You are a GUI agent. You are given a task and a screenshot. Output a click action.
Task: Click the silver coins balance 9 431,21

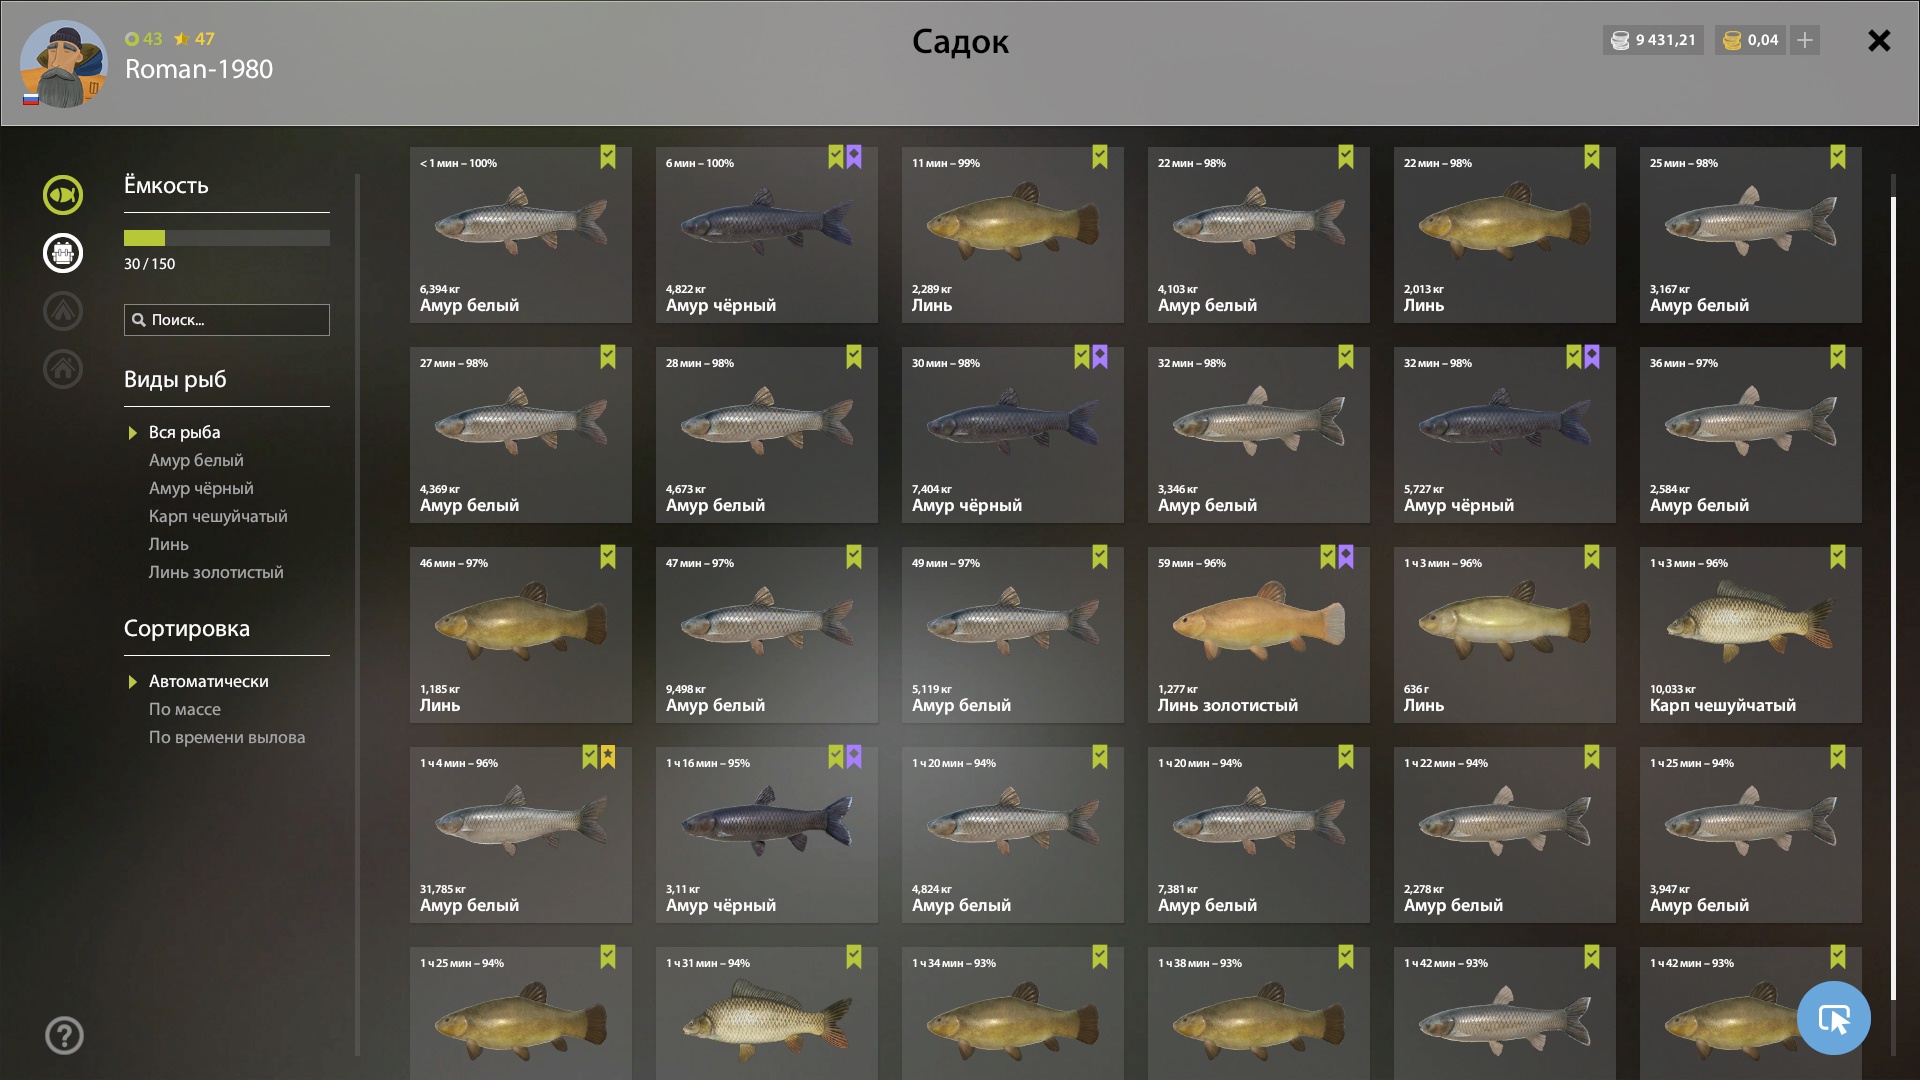[1653, 40]
